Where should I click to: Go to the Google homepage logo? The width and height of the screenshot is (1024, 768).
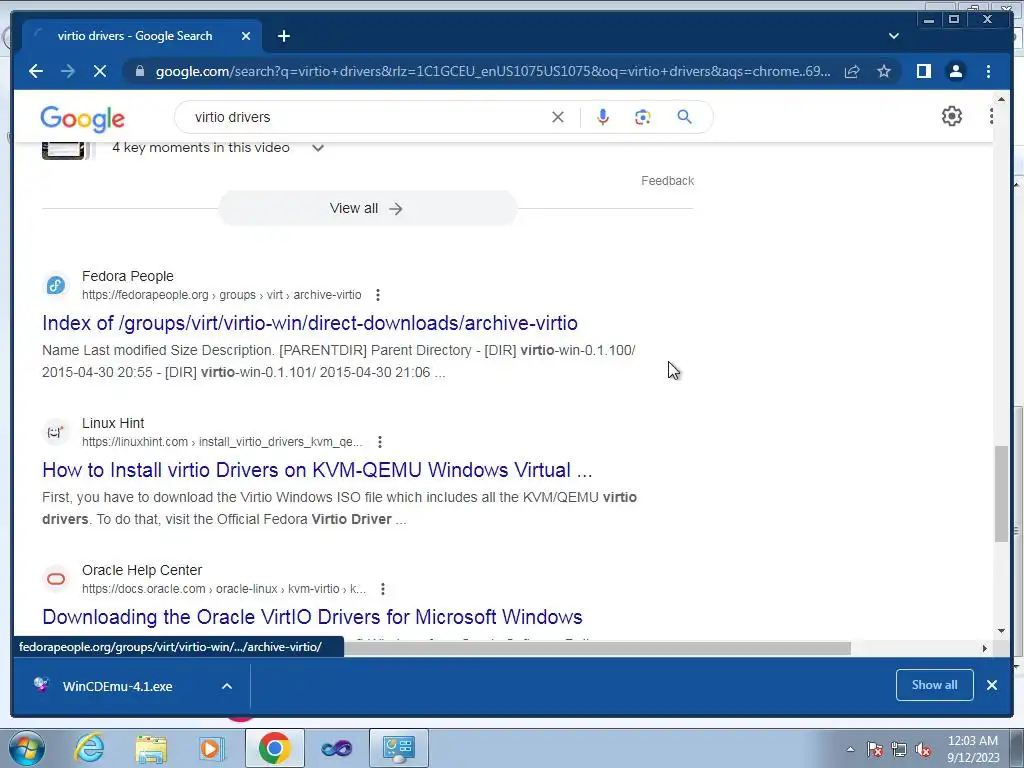tap(82, 119)
